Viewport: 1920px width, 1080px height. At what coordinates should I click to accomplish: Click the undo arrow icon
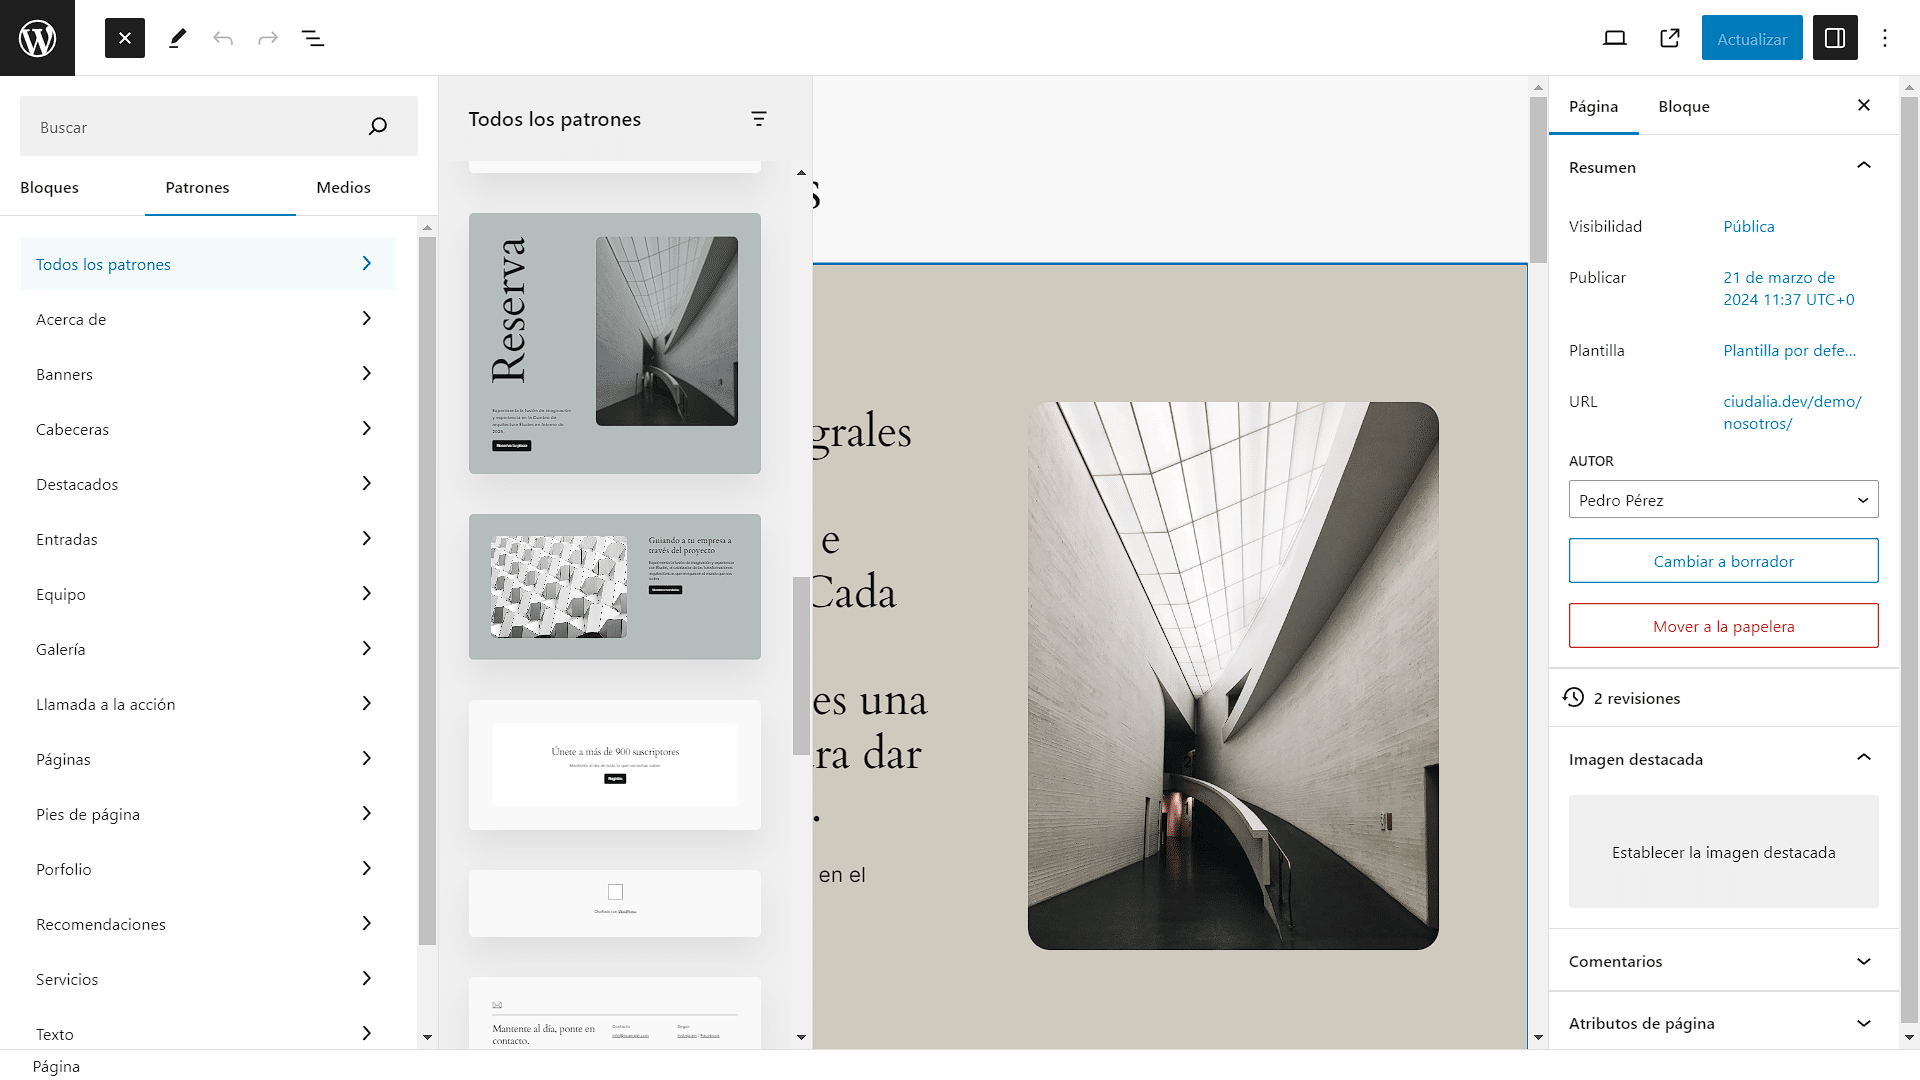click(223, 38)
